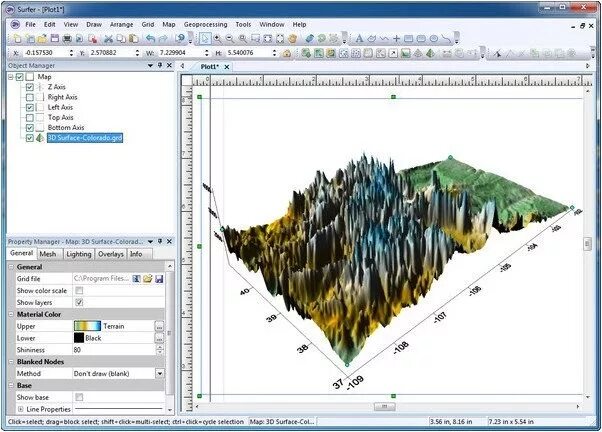Image resolution: width=602 pixels, height=432 pixels.
Task: Uncheck the Bottom Axis visibility checkbox
Action: point(30,127)
